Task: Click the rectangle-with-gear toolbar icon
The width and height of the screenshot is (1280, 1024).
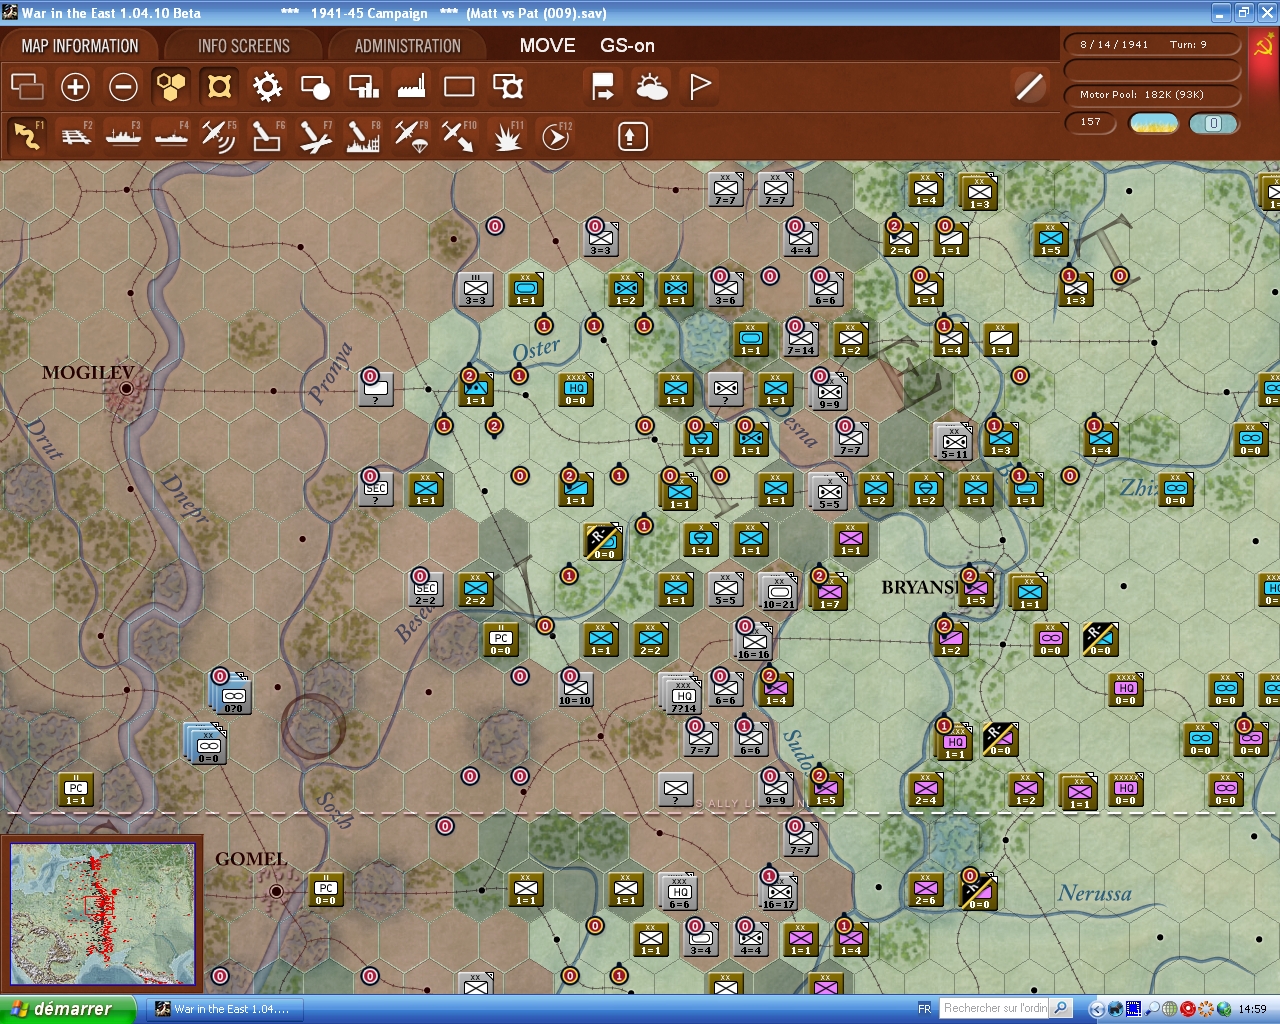Action: point(508,87)
